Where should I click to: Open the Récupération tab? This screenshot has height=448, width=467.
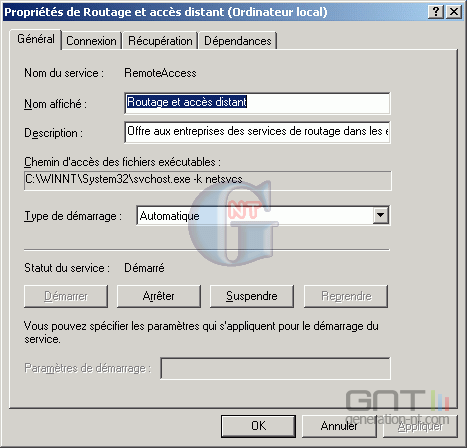coord(160,41)
